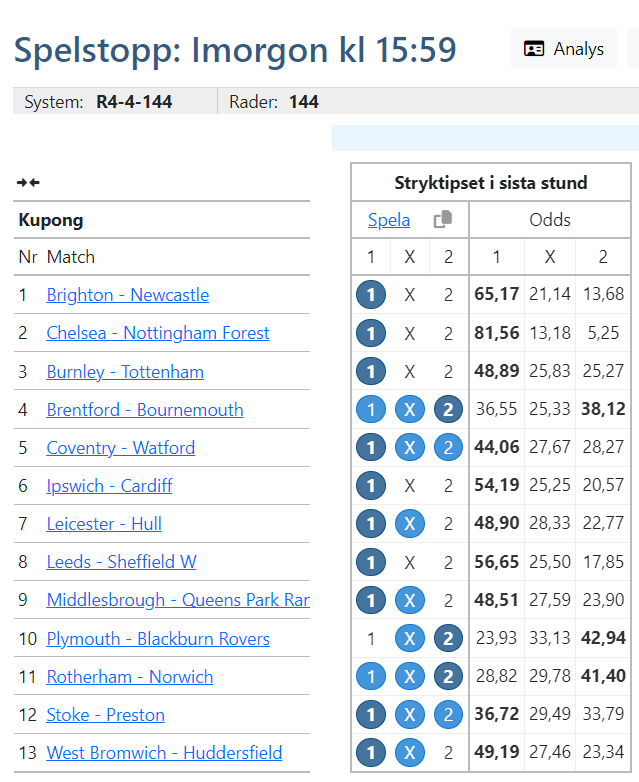Viewport: 639px width, 782px height.
Task: Select sign 1 for Plymouth - Blackburn Rovers
Action: 371,638
